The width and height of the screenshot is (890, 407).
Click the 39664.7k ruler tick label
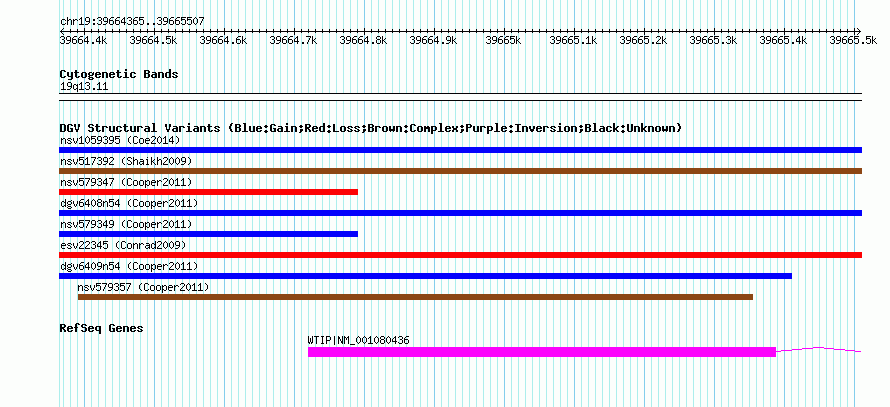pyautogui.click(x=293, y=40)
